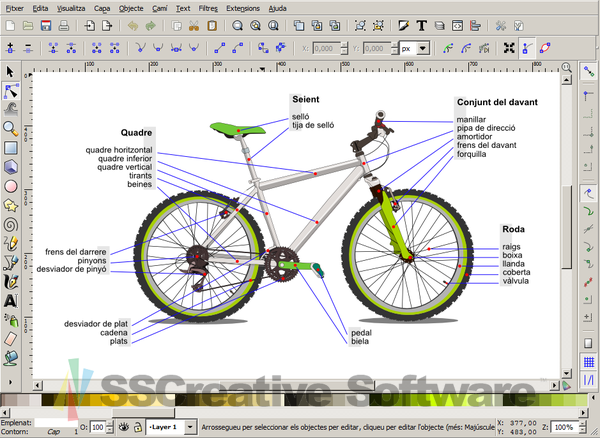Undo with the curved left arrow icon
The height and width of the screenshot is (438, 600).
(133, 26)
